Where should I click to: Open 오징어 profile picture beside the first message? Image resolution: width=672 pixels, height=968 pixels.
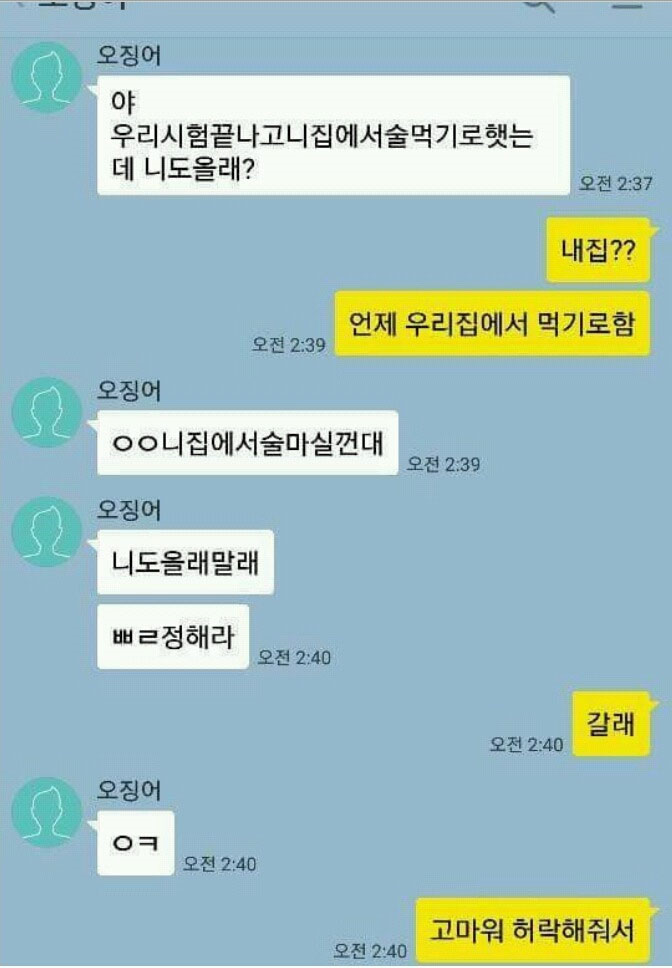(x=47, y=78)
